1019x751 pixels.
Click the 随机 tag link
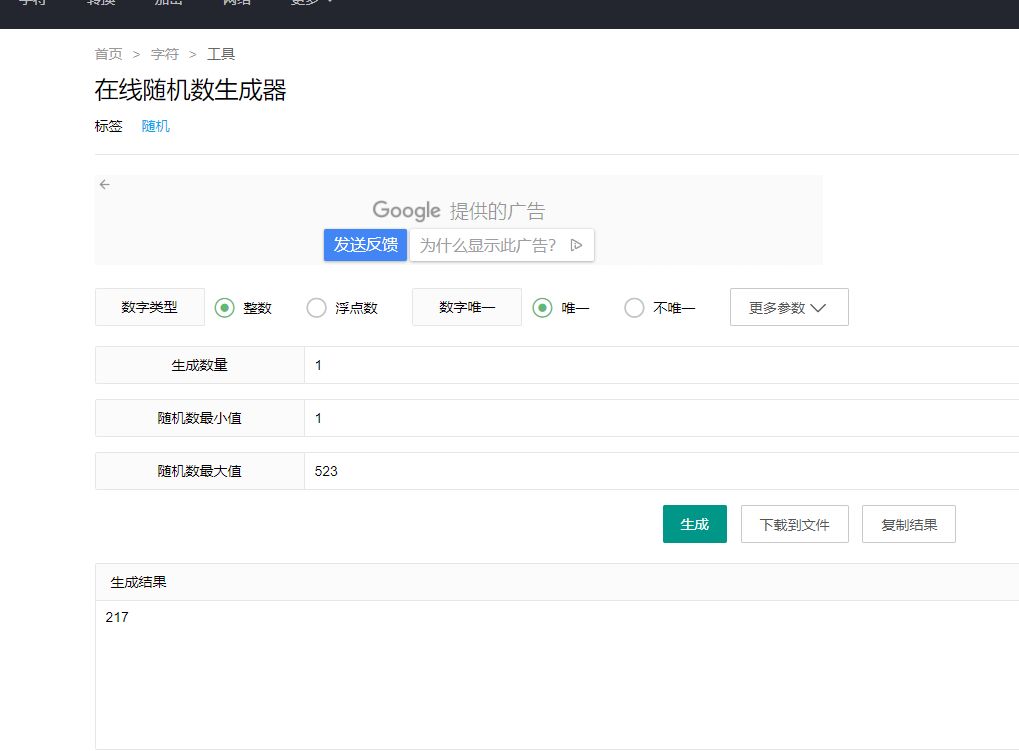coord(156,126)
